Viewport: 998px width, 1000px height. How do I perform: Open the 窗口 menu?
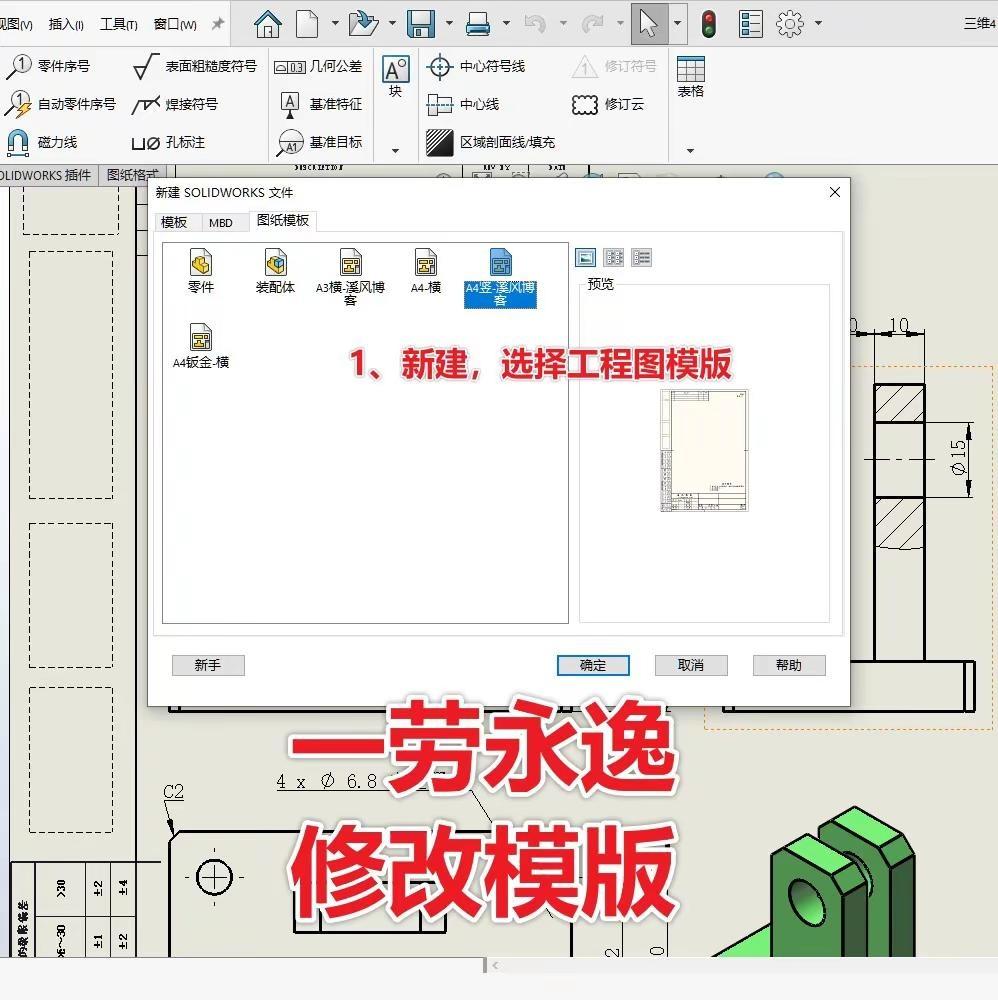pos(175,24)
